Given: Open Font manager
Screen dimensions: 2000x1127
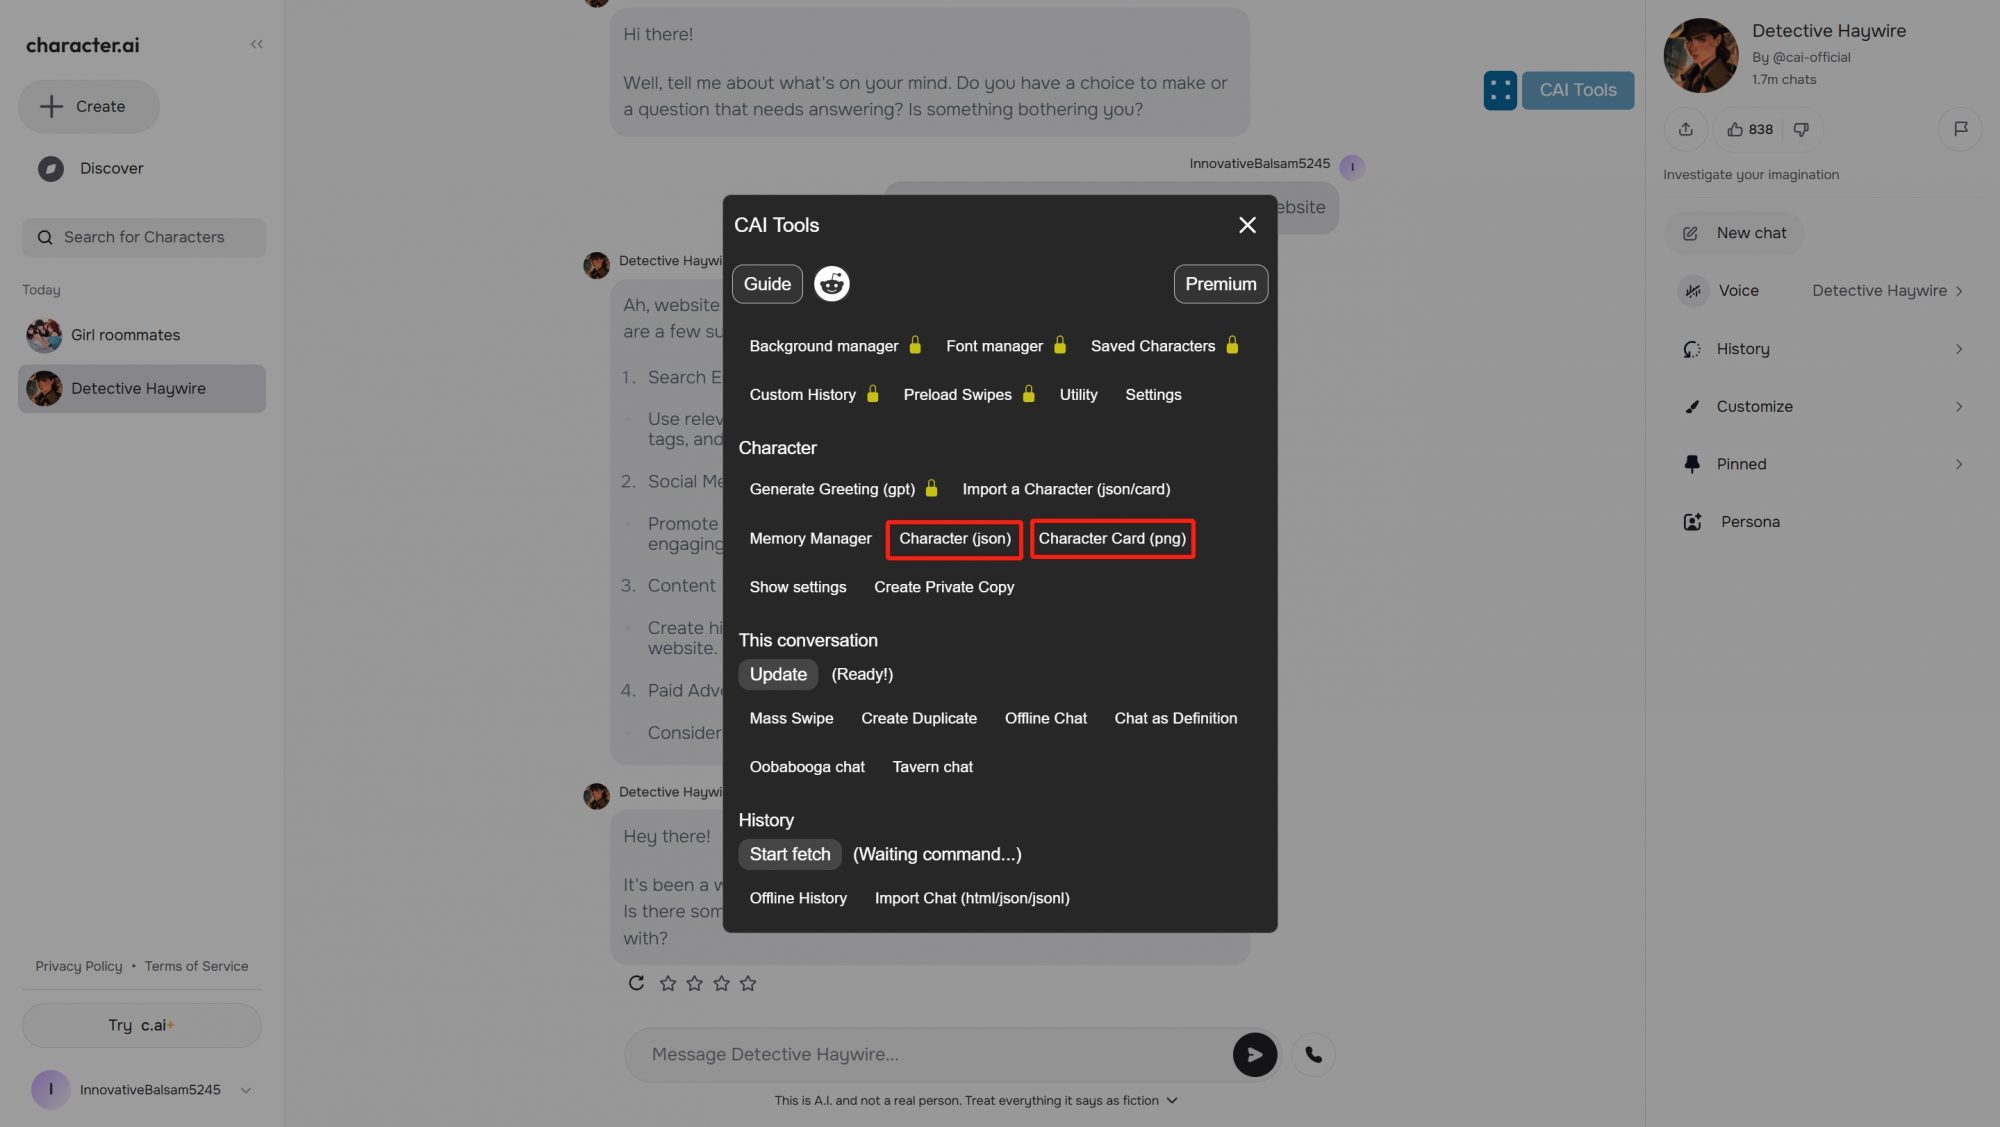Looking at the screenshot, I should click(x=994, y=346).
